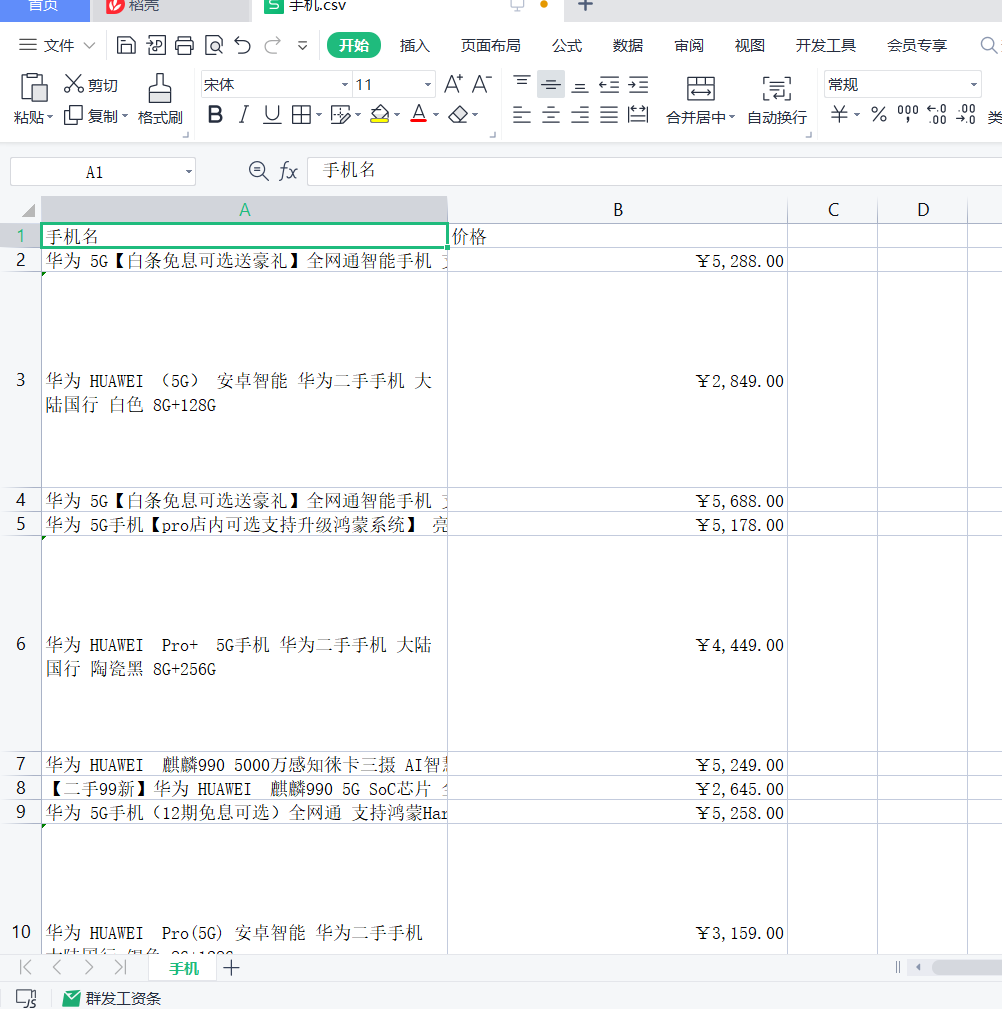Click the Print icon in quick toolbar
This screenshot has width=1002, height=1009.
(x=184, y=45)
